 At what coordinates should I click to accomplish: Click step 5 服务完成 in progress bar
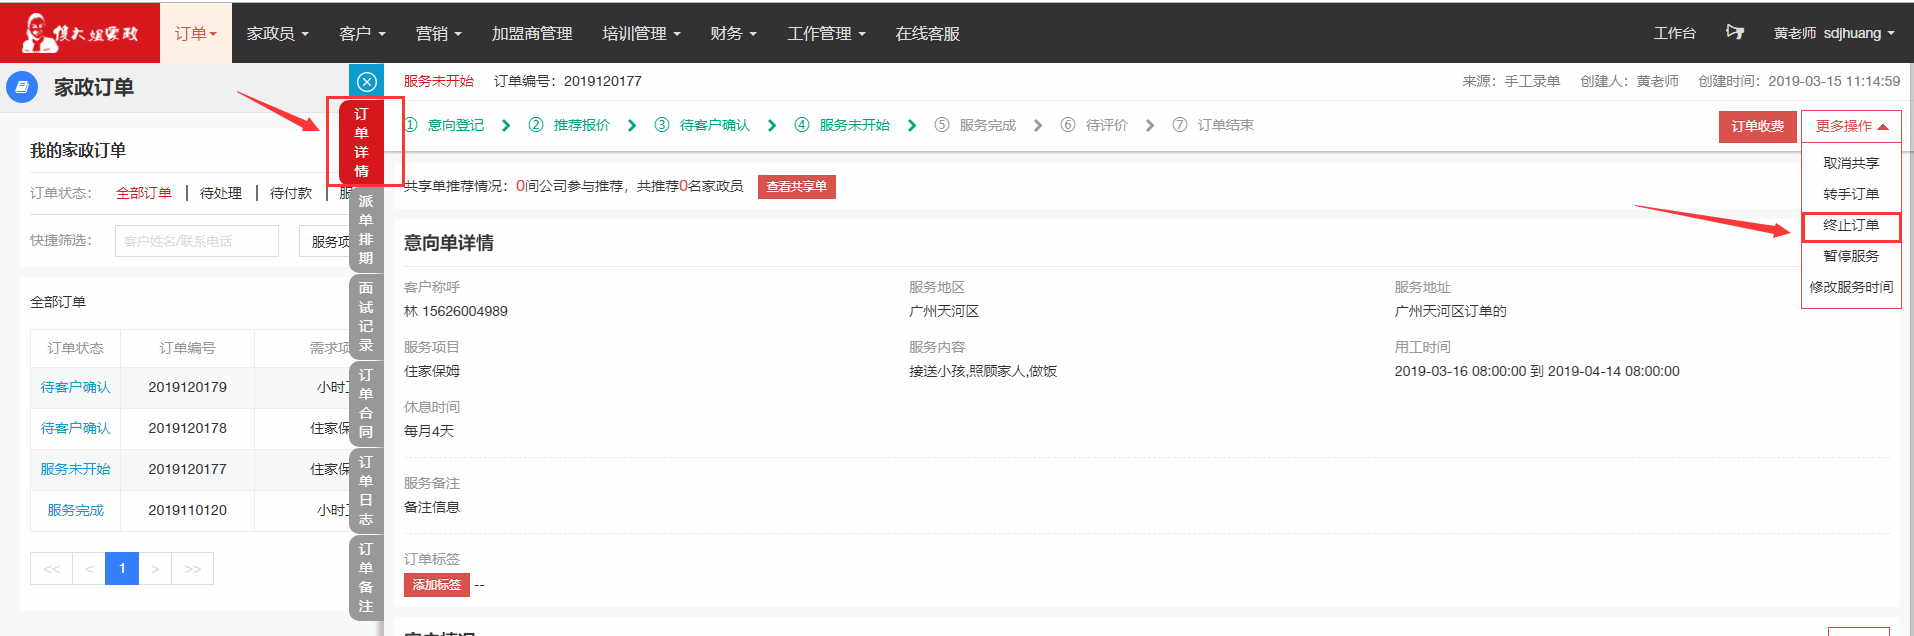point(975,125)
